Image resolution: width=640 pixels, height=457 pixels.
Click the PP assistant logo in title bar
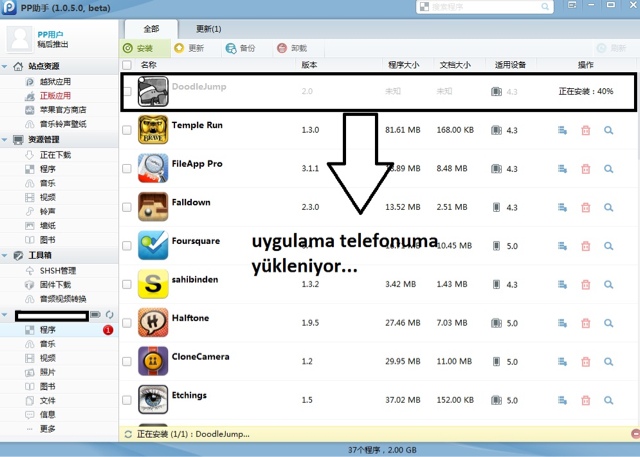[9, 7]
